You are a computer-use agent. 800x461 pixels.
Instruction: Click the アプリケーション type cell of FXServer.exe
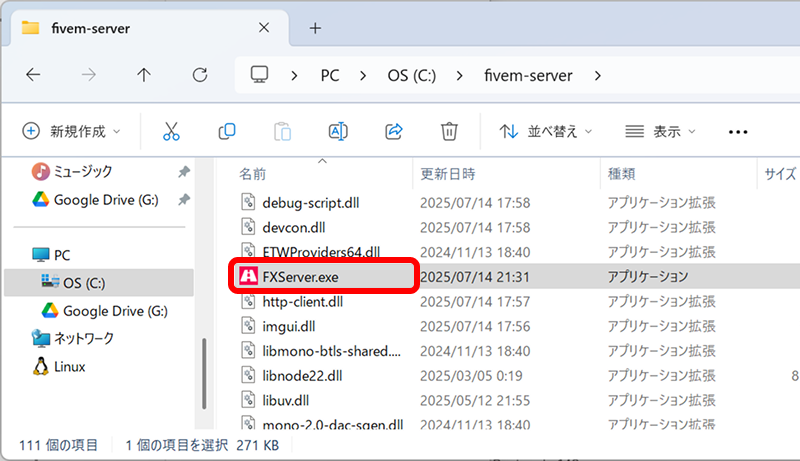(x=648, y=277)
